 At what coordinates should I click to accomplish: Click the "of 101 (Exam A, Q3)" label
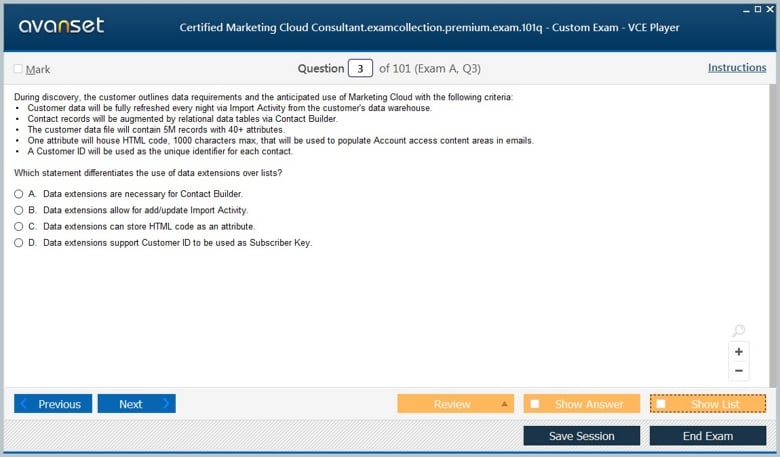[430, 69]
